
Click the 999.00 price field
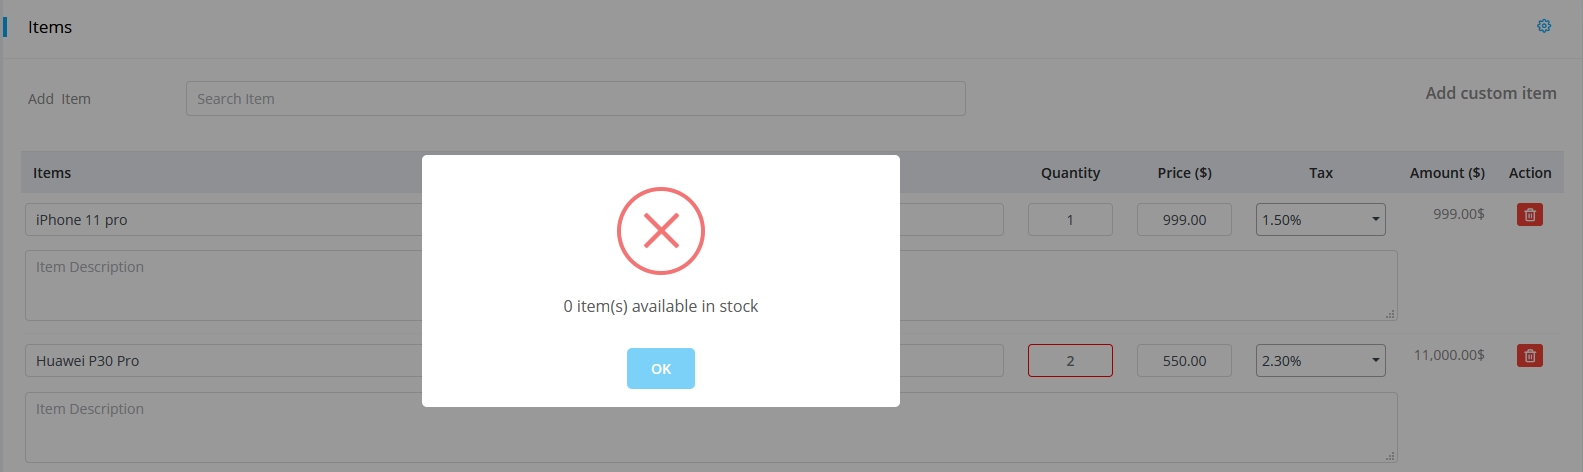[1184, 220]
